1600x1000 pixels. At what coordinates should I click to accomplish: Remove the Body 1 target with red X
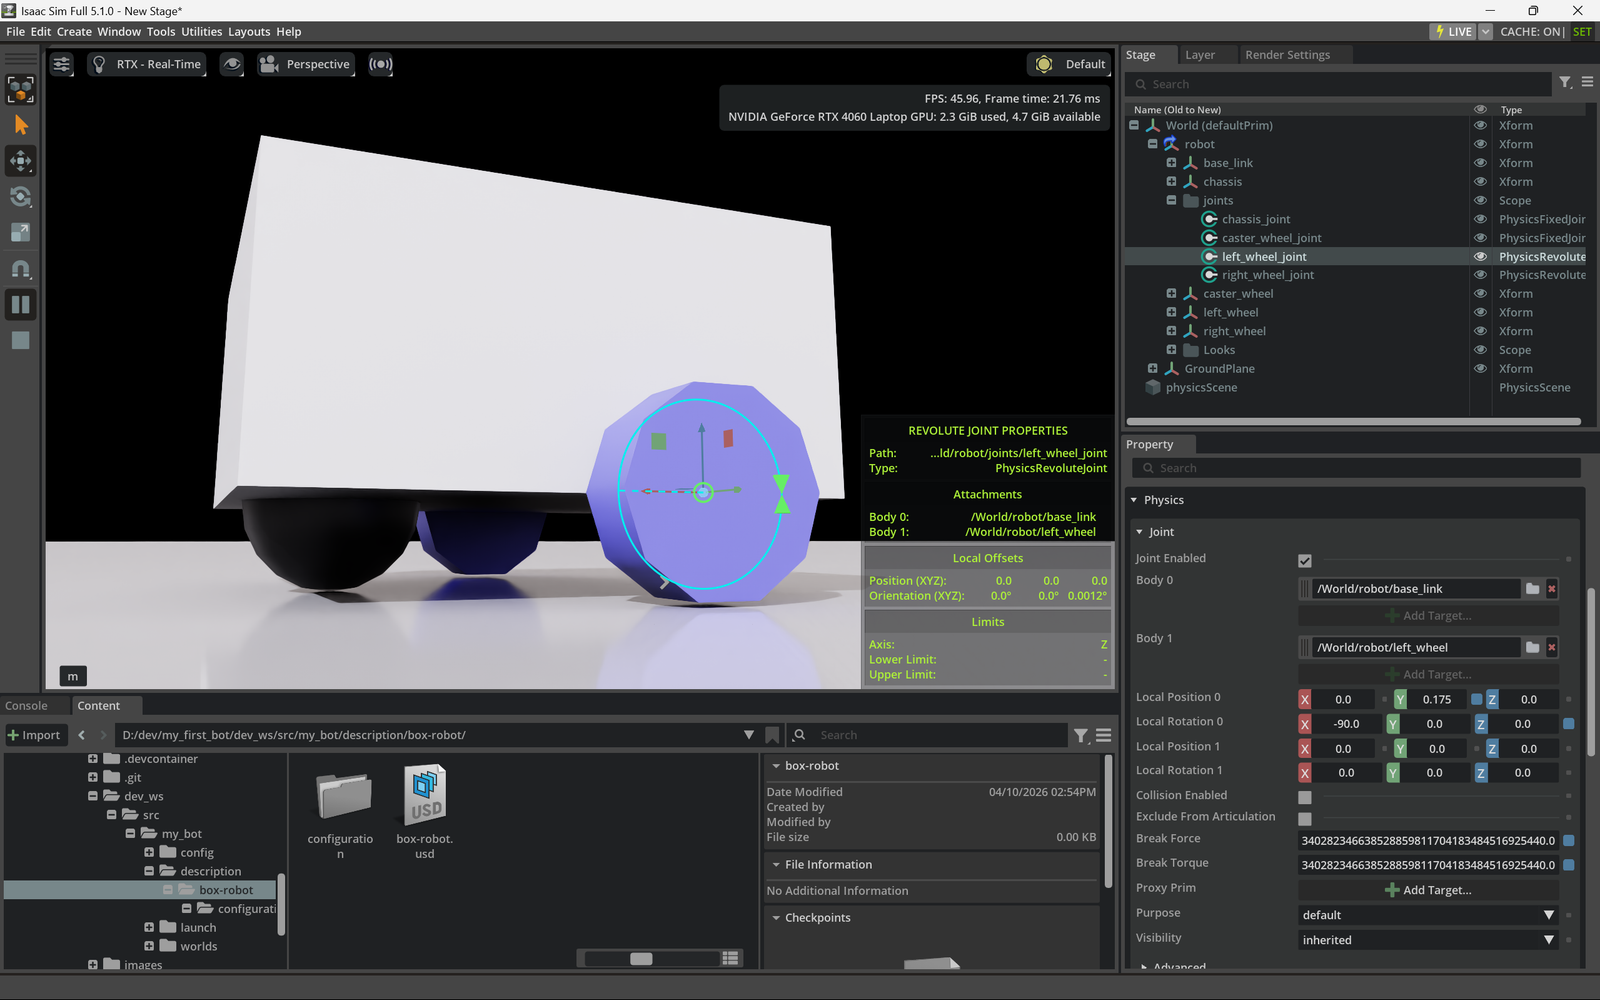1552,648
